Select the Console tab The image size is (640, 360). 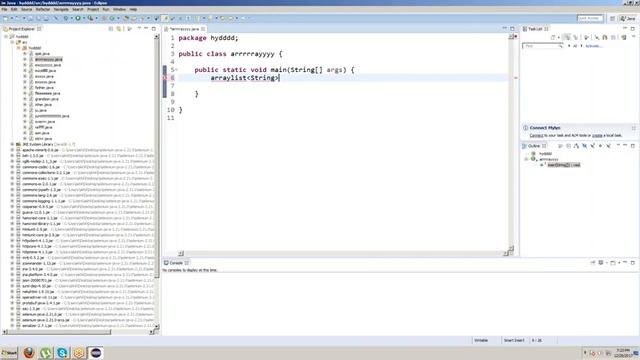[x=176, y=263]
